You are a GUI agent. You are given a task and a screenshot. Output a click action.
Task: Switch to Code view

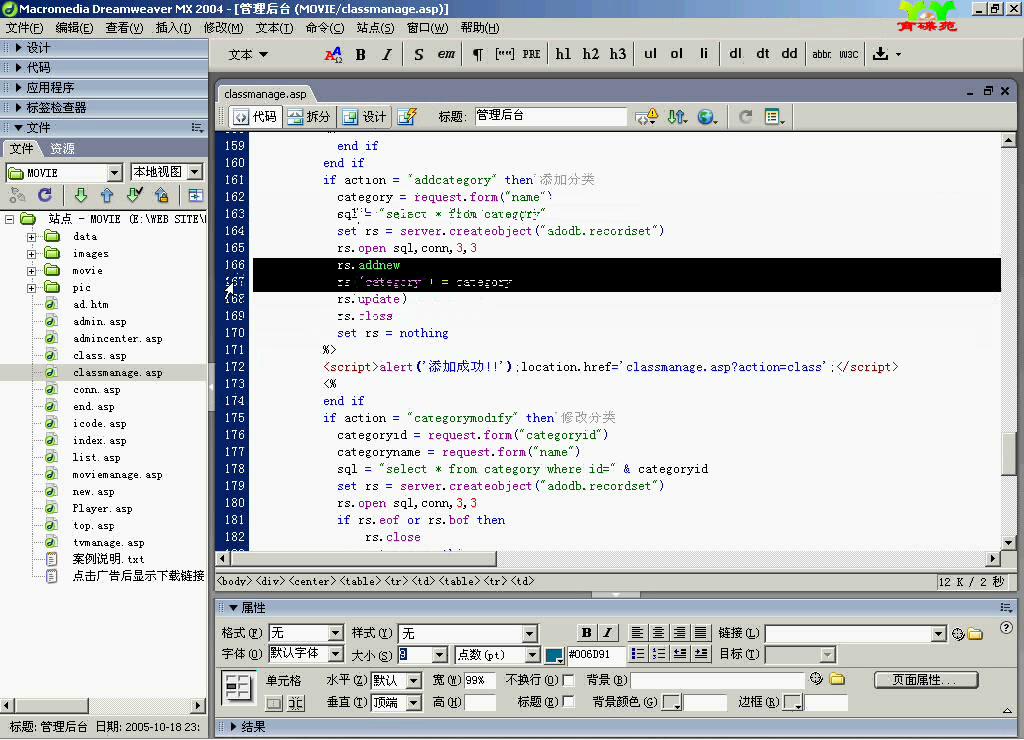click(x=256, y=117)
